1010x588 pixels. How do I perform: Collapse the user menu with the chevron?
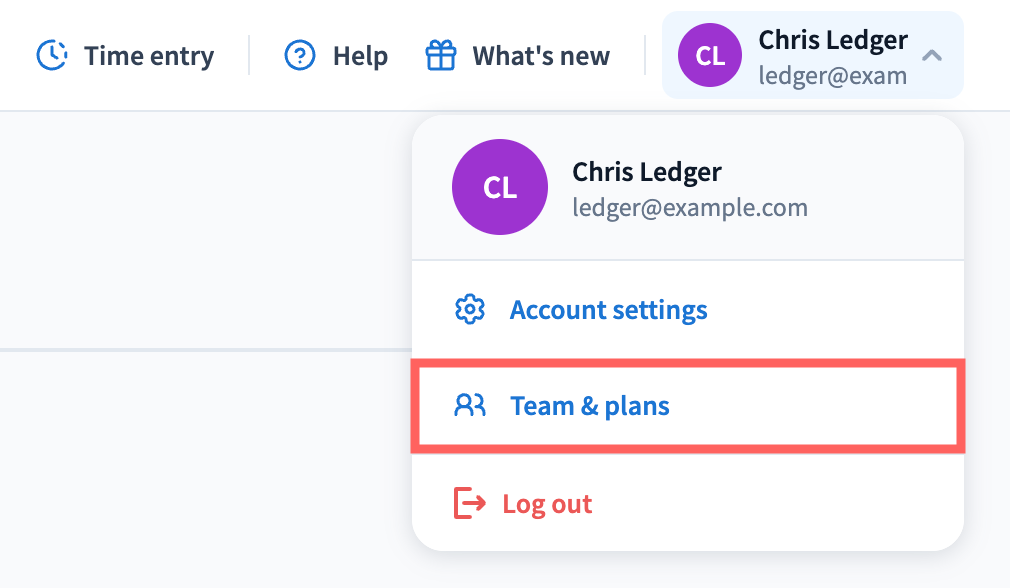[x=932, y=56]
